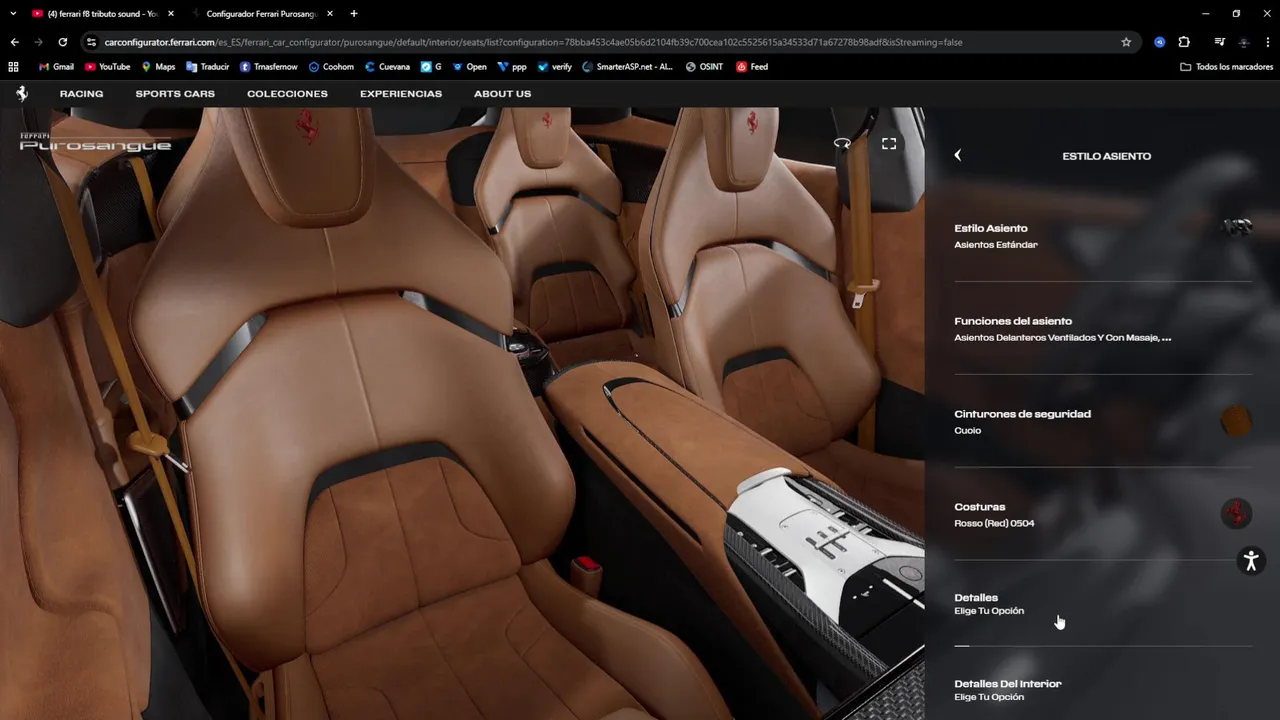Open the Maps bookmark
1280x720 pixels.
tap(158, 67)
